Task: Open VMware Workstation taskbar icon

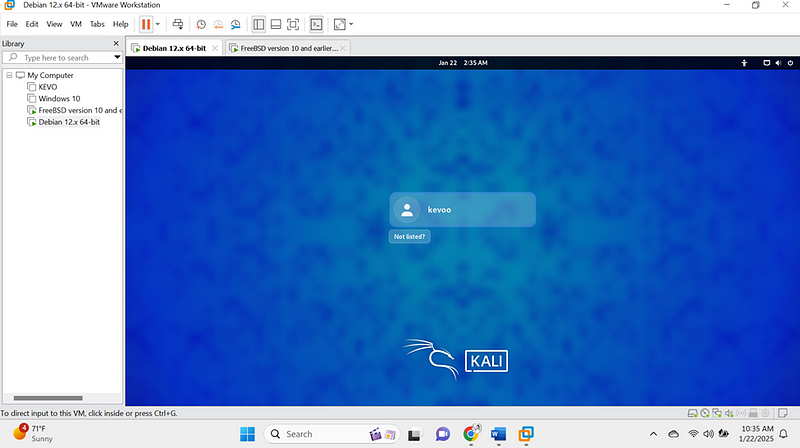Action: (526, 434)
